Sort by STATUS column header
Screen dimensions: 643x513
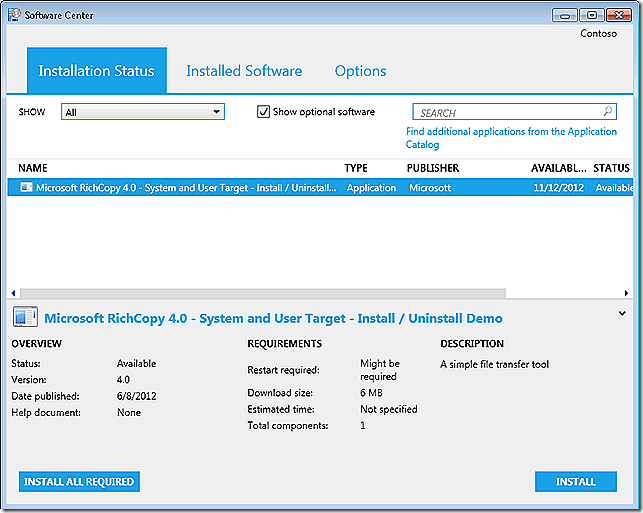(611, 168)
